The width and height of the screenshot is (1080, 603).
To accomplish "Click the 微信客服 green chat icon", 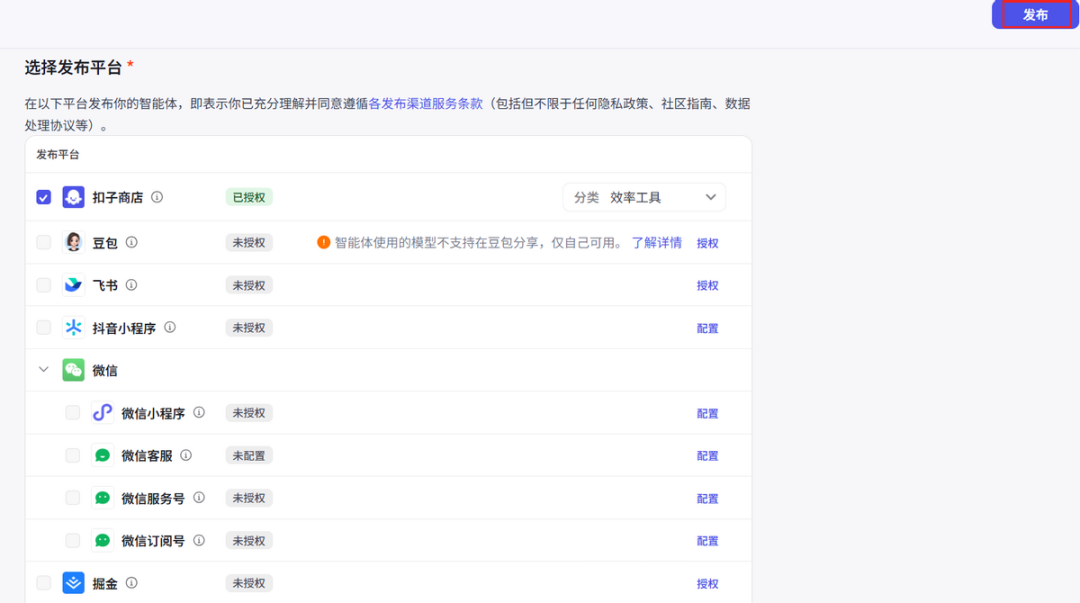I will pyautogui.click(x=100, y=455).
